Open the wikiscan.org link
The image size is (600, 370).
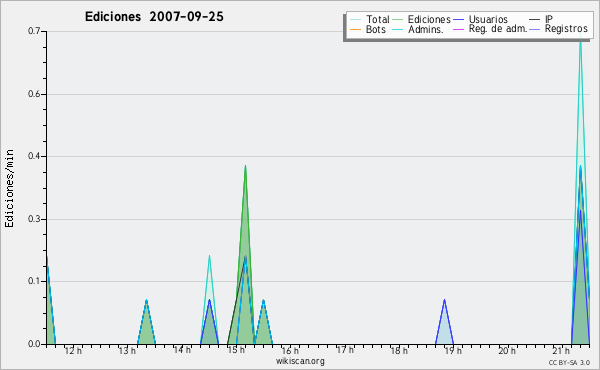[x=300, y=361]
